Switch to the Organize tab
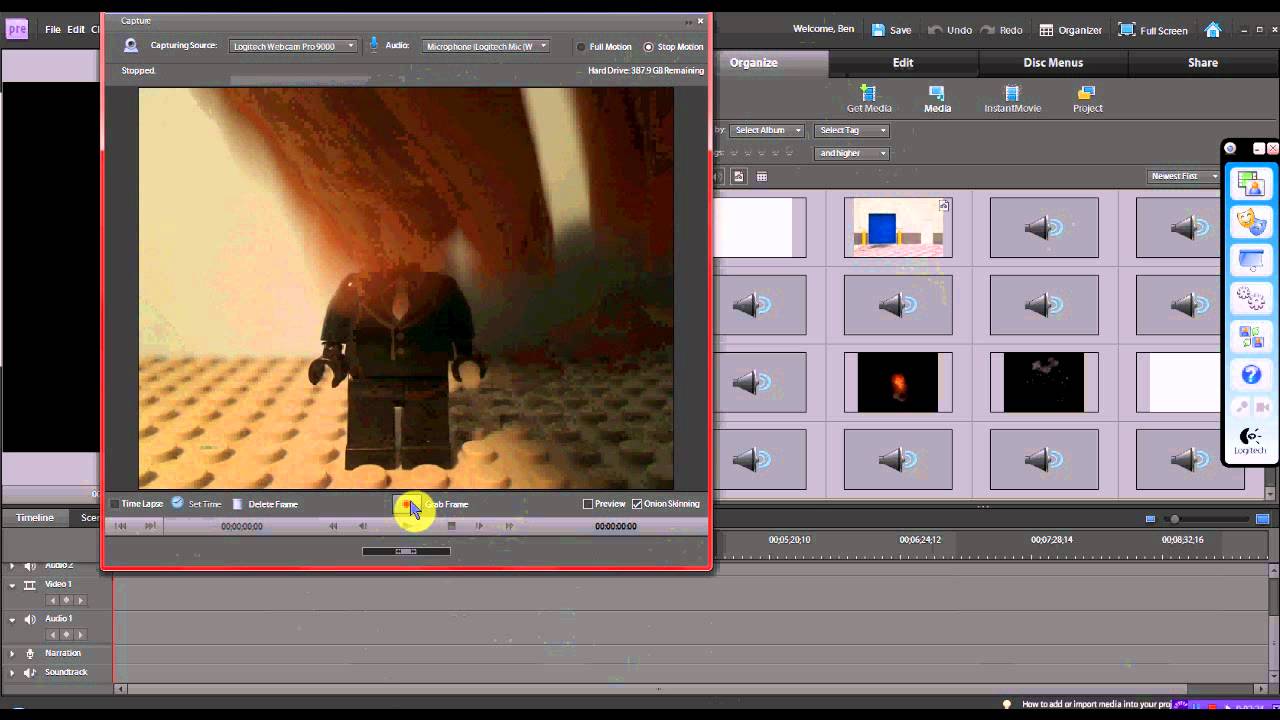 tap(754, 62)
